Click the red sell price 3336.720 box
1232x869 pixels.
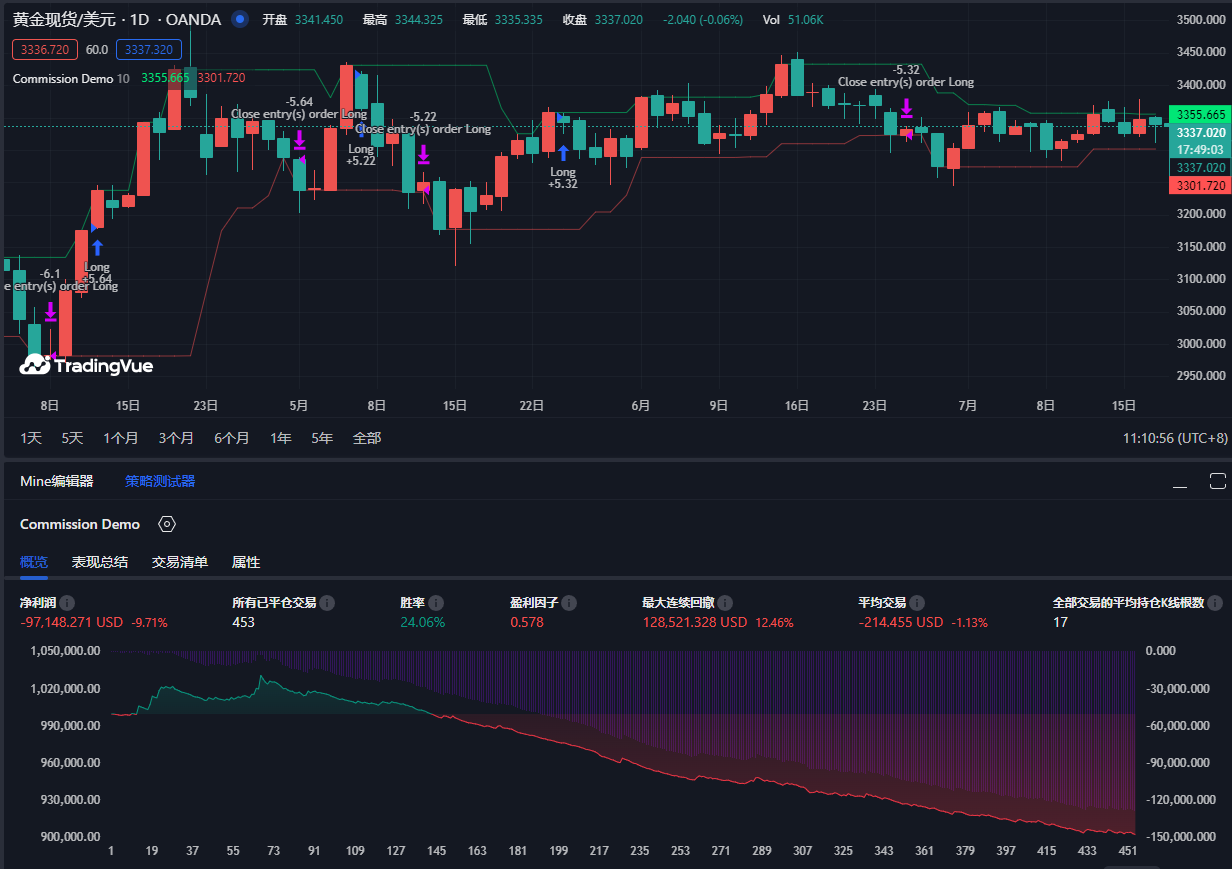click(45, 49)
